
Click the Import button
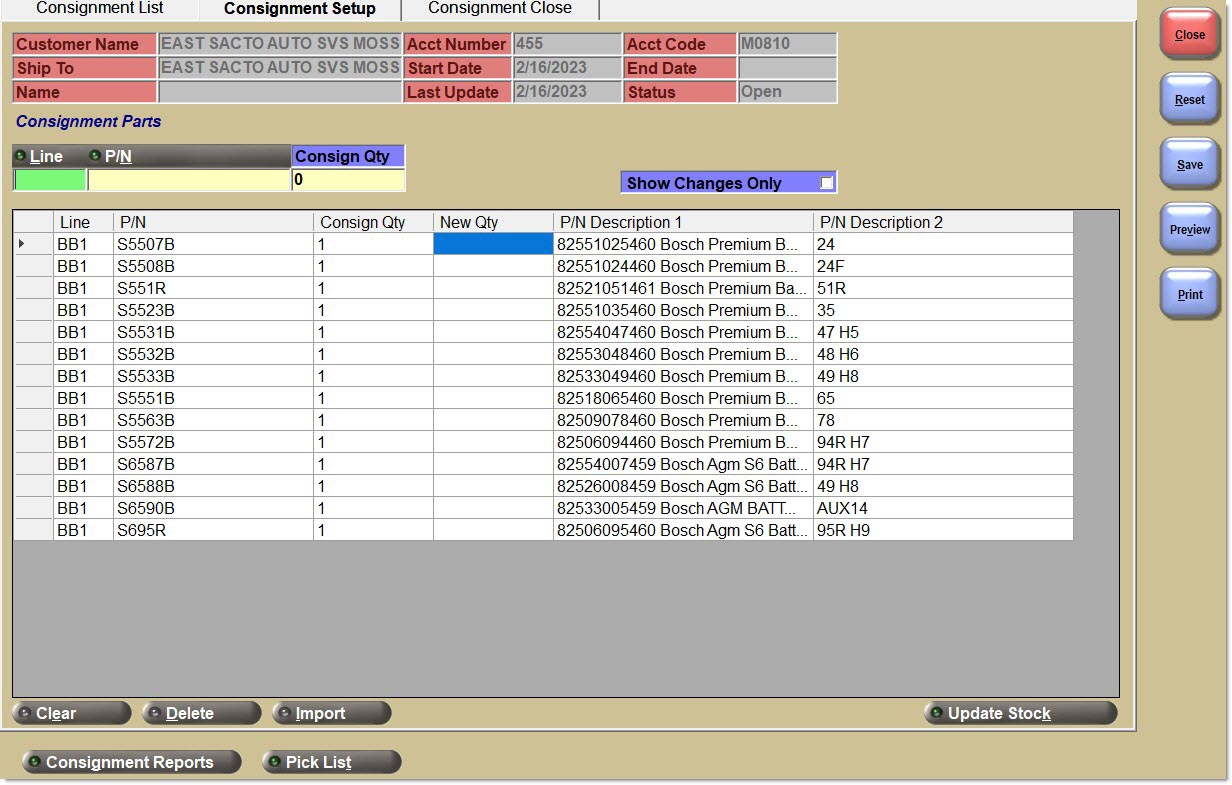[x=331, y=713]
